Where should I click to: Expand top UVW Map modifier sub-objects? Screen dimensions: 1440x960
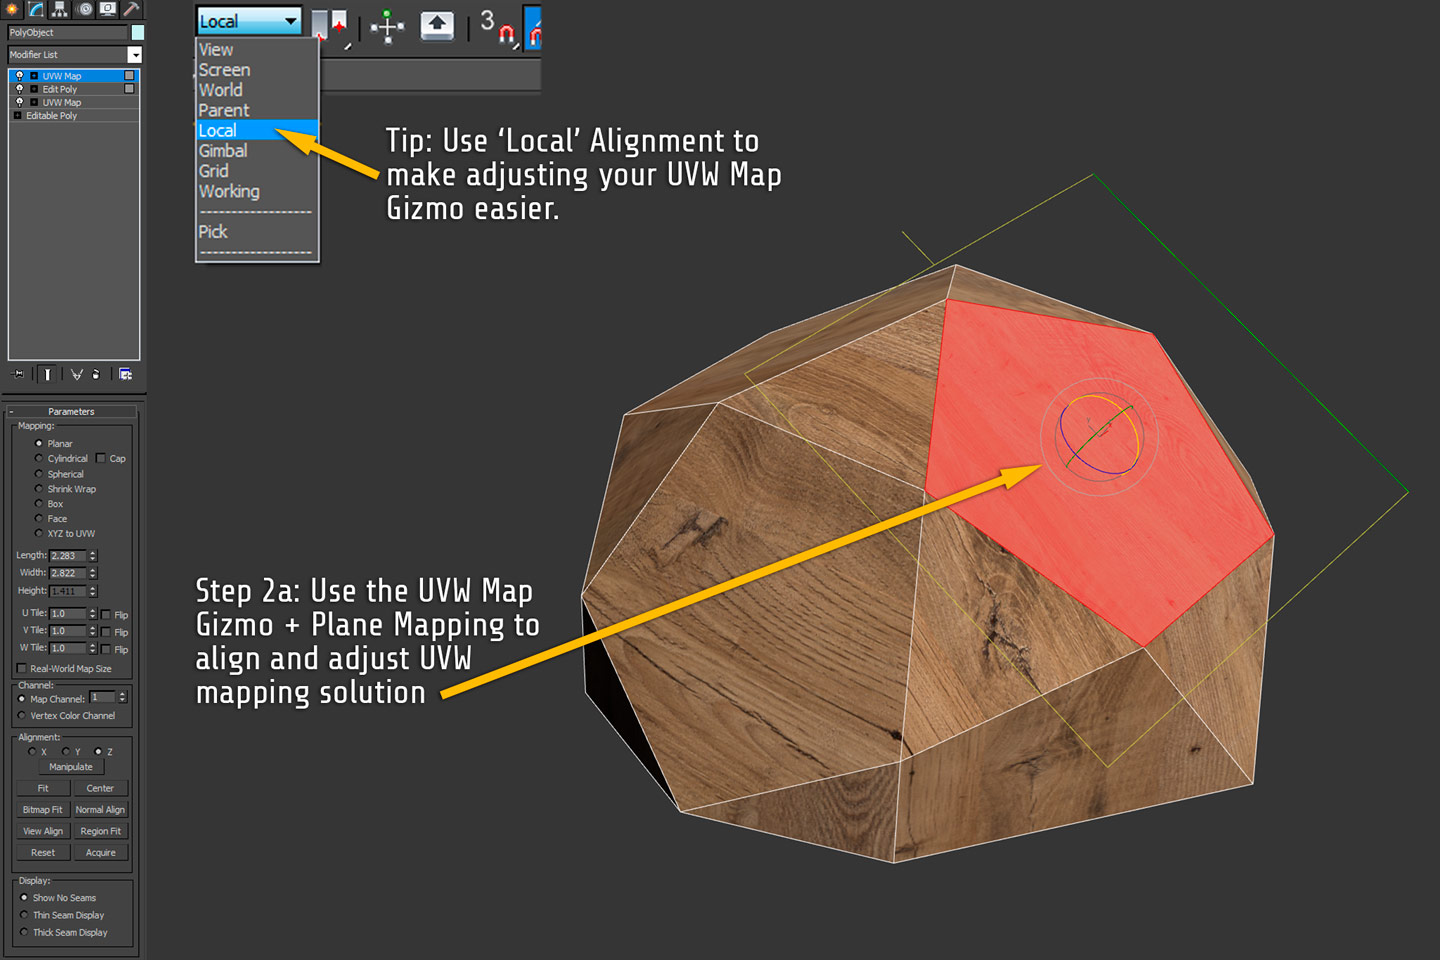coord(33,76)
